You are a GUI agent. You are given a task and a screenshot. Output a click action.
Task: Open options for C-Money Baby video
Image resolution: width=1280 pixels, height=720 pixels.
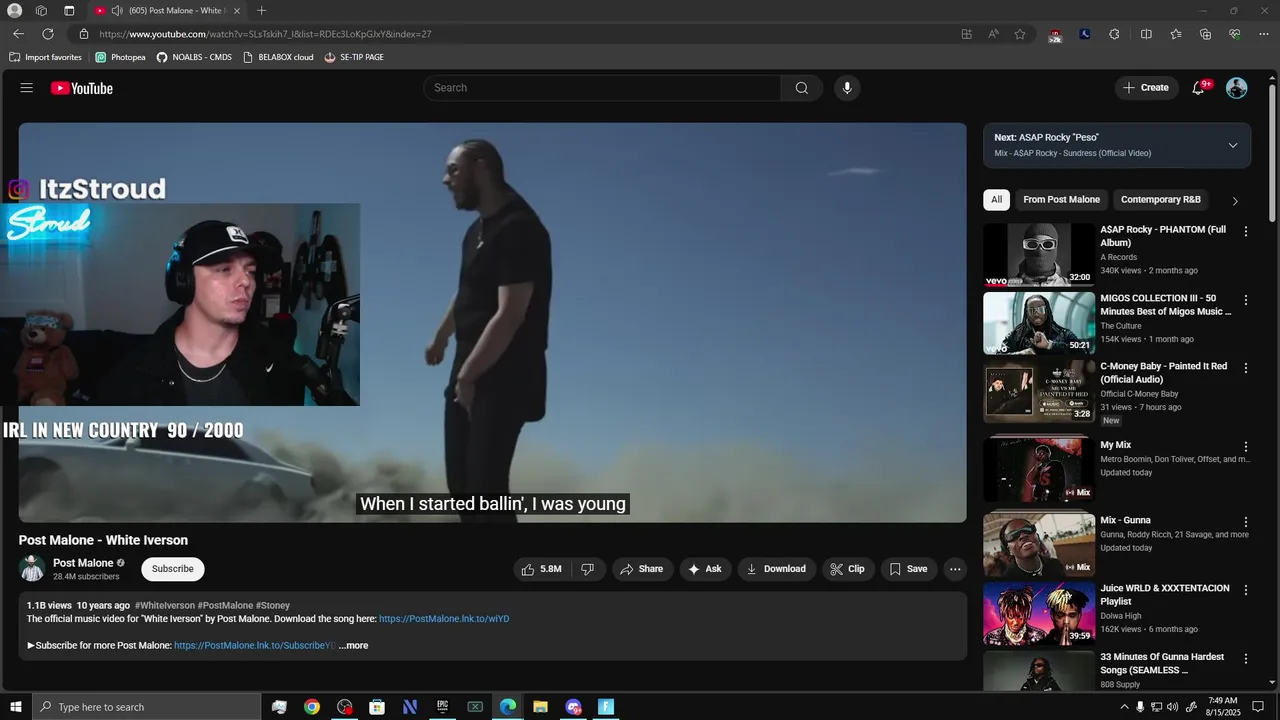pyautogui.click(x=1246, y=368)
